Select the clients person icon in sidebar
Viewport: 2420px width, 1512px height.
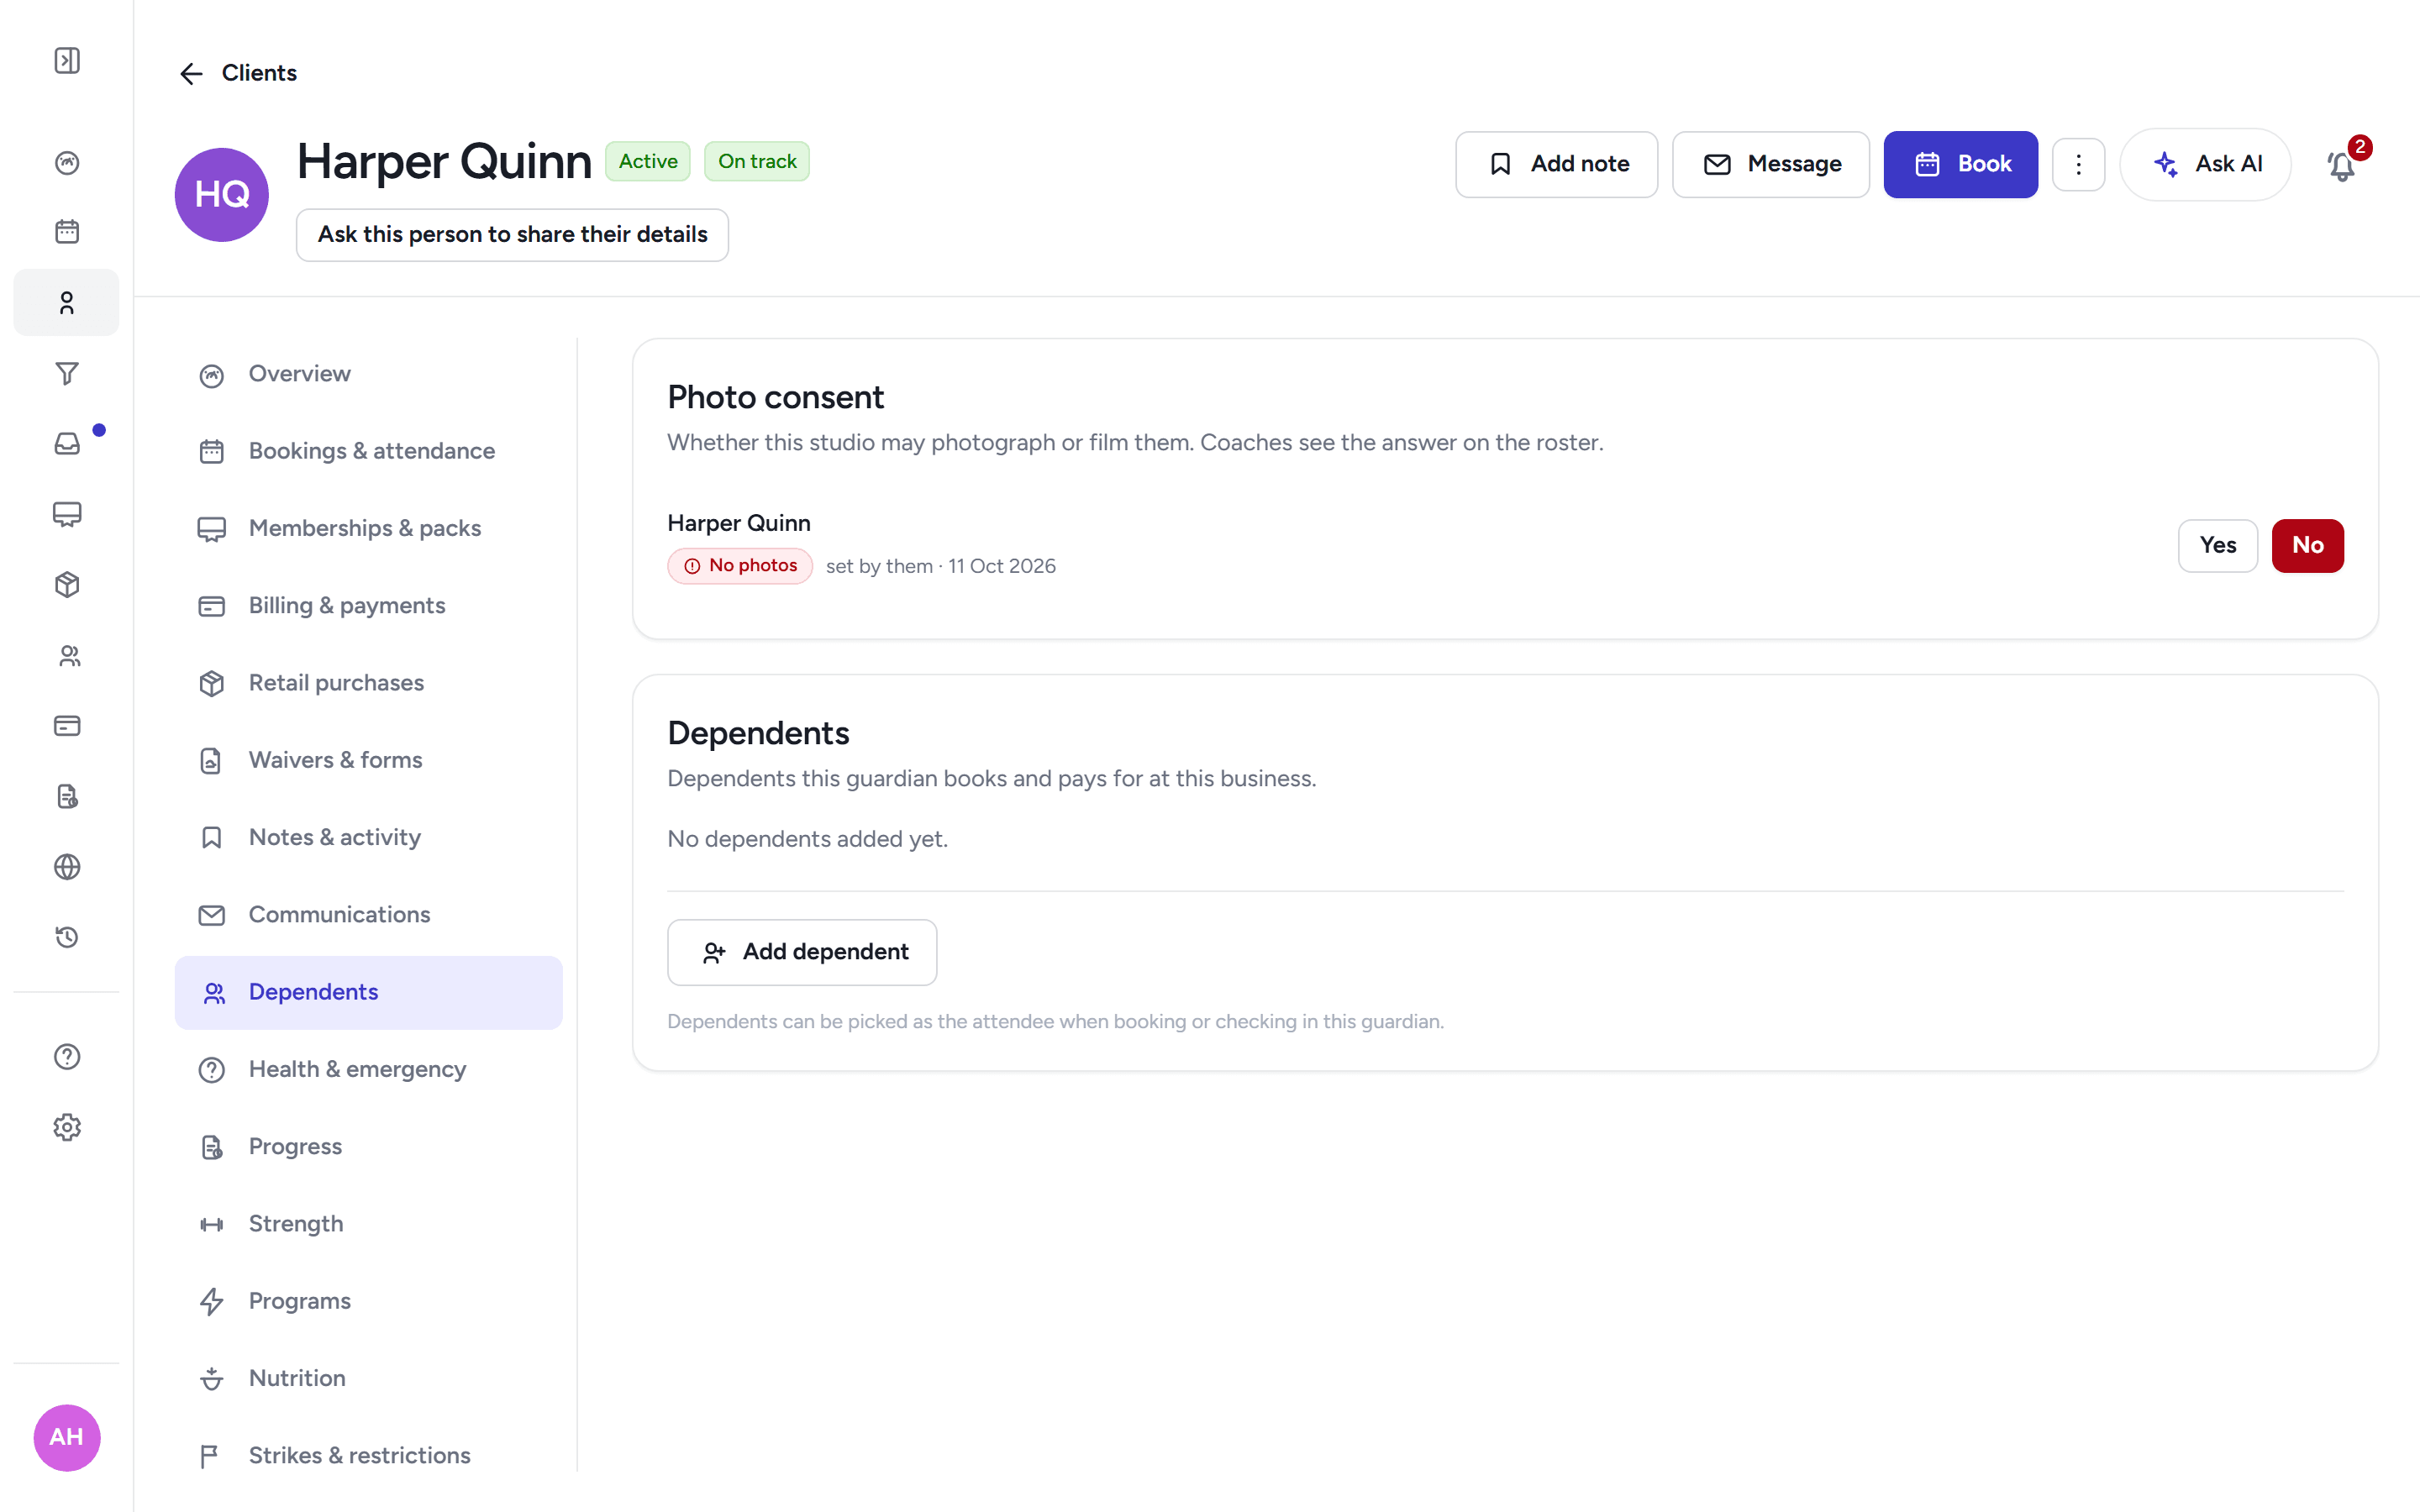(x=67, y=302)
